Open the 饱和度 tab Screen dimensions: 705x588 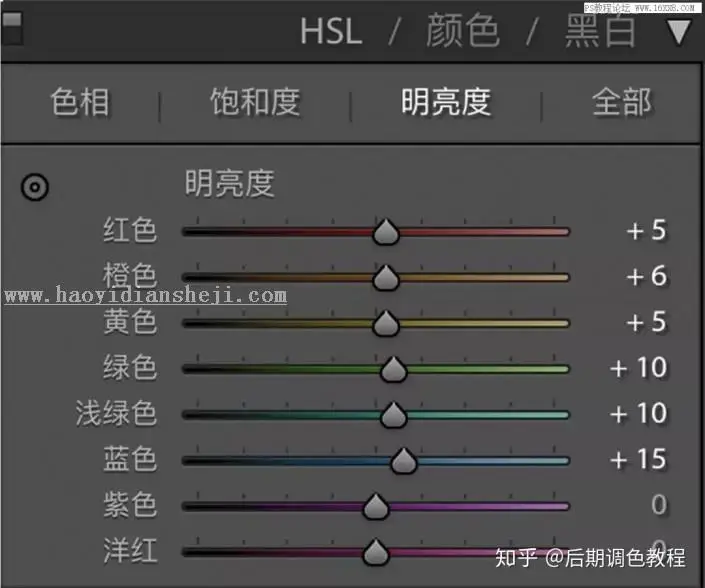pyautogui.click(x=255, y=102)
